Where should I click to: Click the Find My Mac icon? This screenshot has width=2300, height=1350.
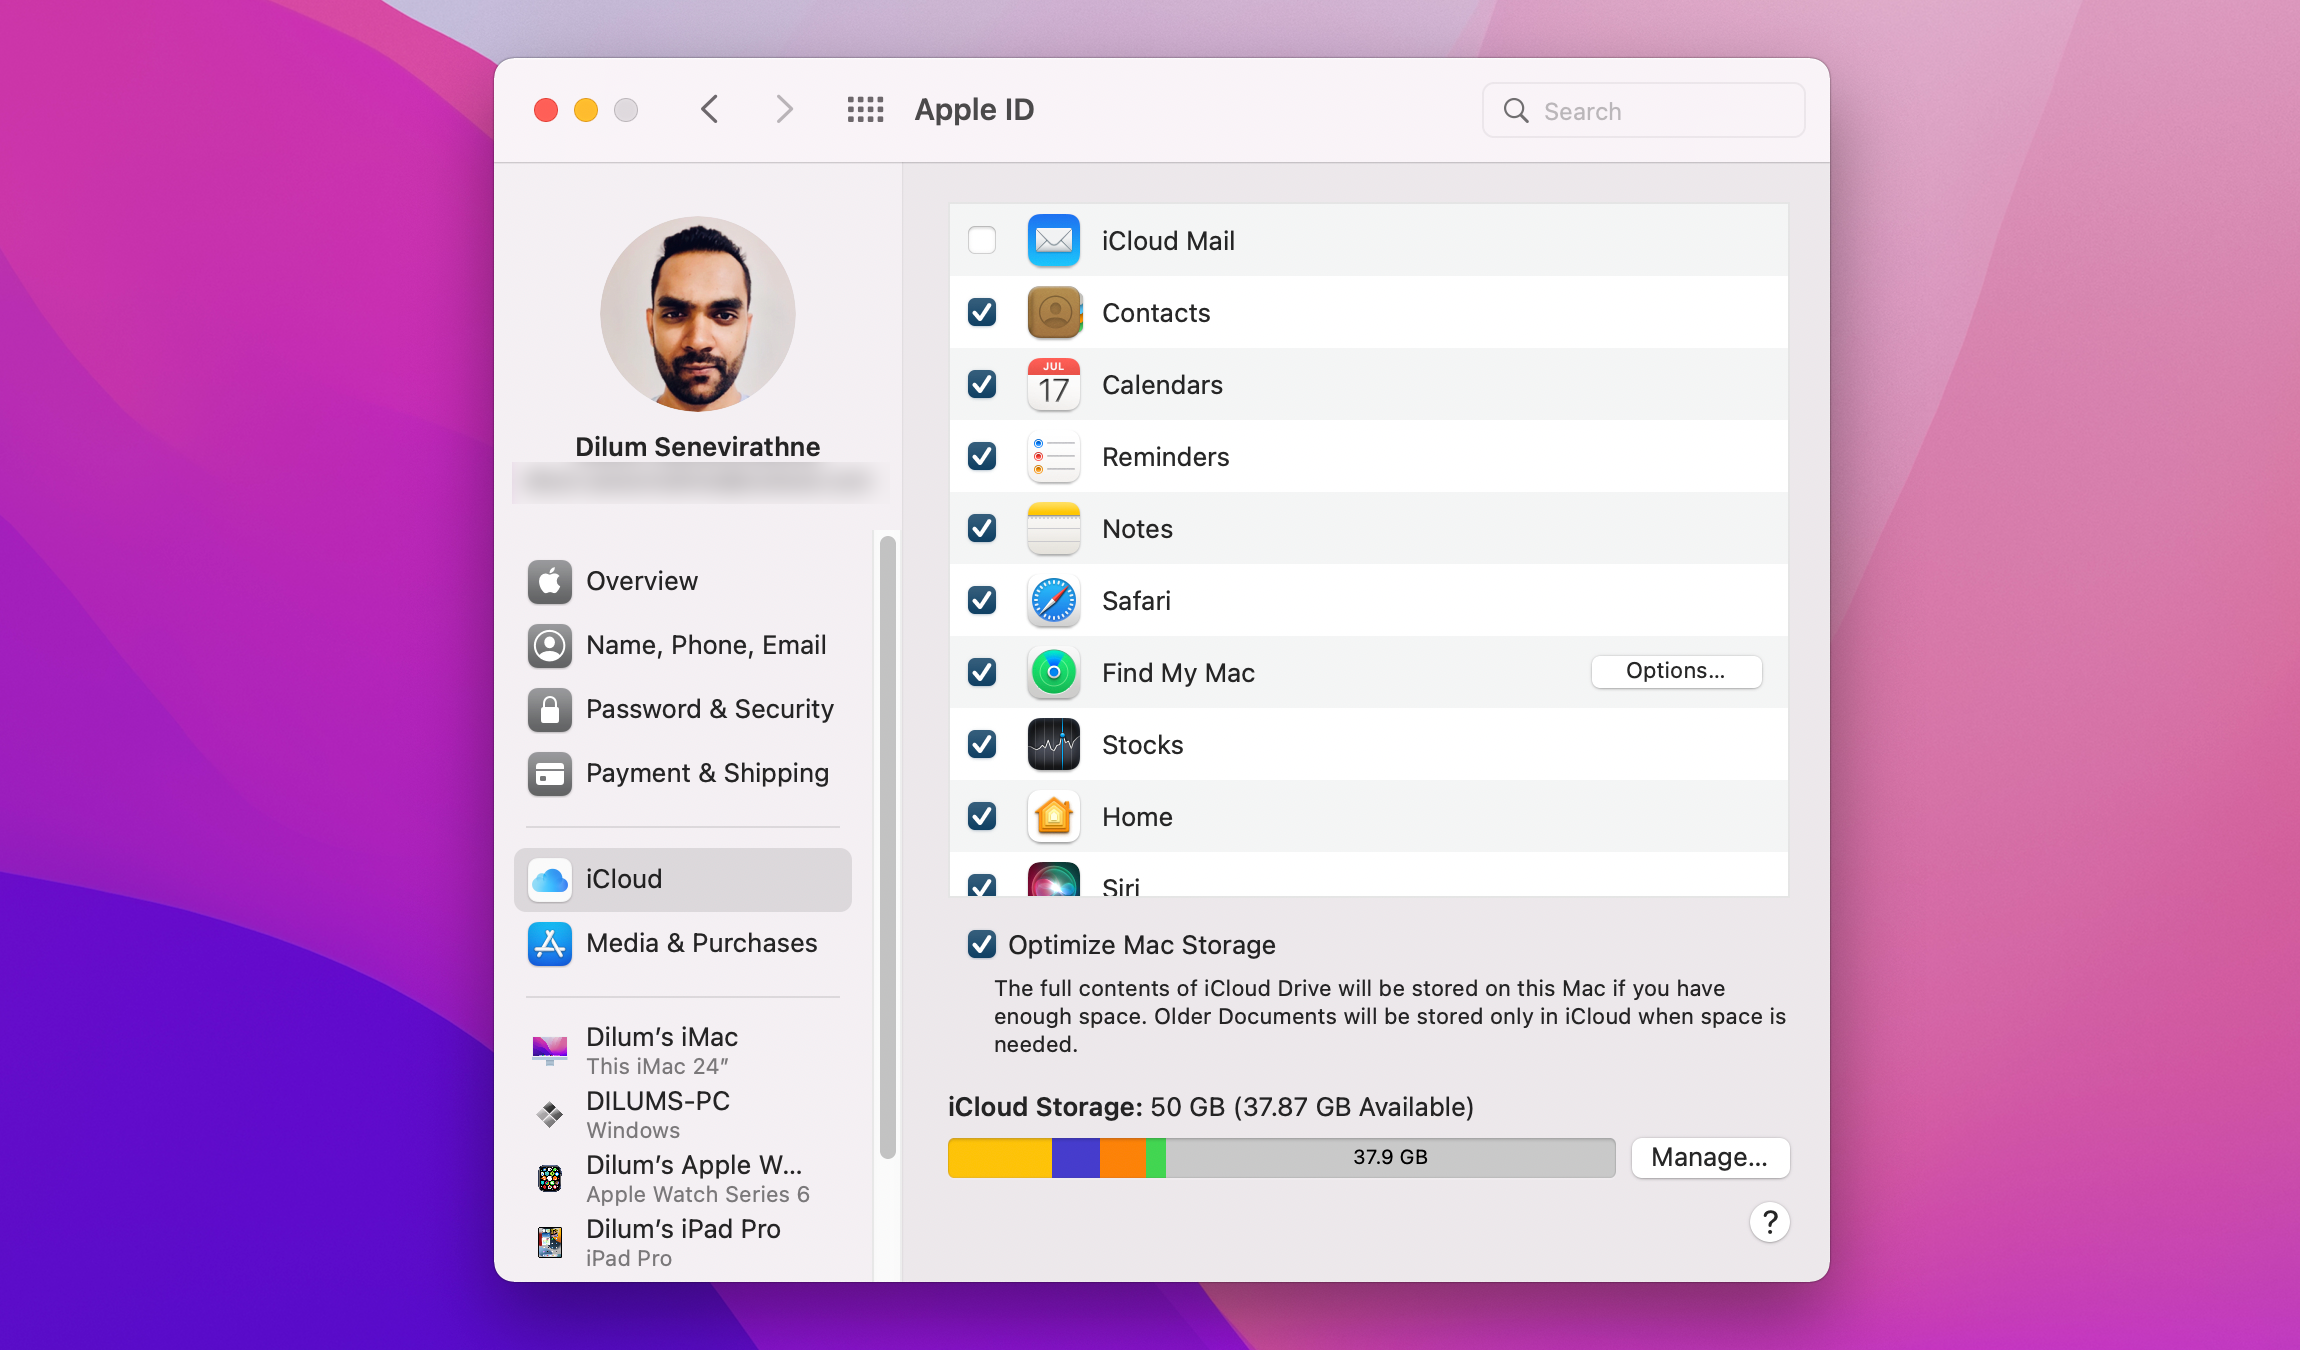[x=1053, y=673]
